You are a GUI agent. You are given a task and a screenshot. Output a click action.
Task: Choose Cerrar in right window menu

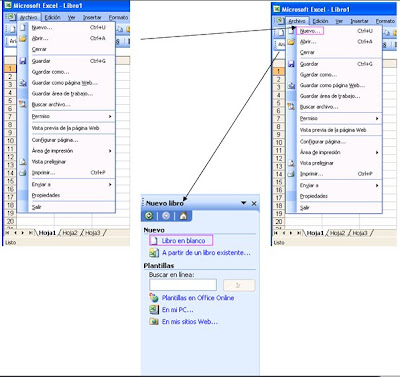[307, 52]
